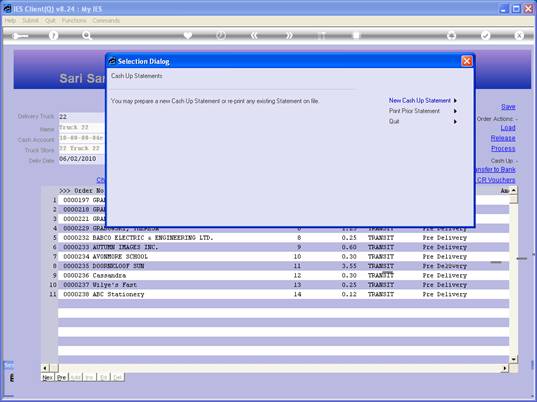Select Print Prior Statement option
The width and height of the screenshot is (537, 402).
(x=414, y=111)
